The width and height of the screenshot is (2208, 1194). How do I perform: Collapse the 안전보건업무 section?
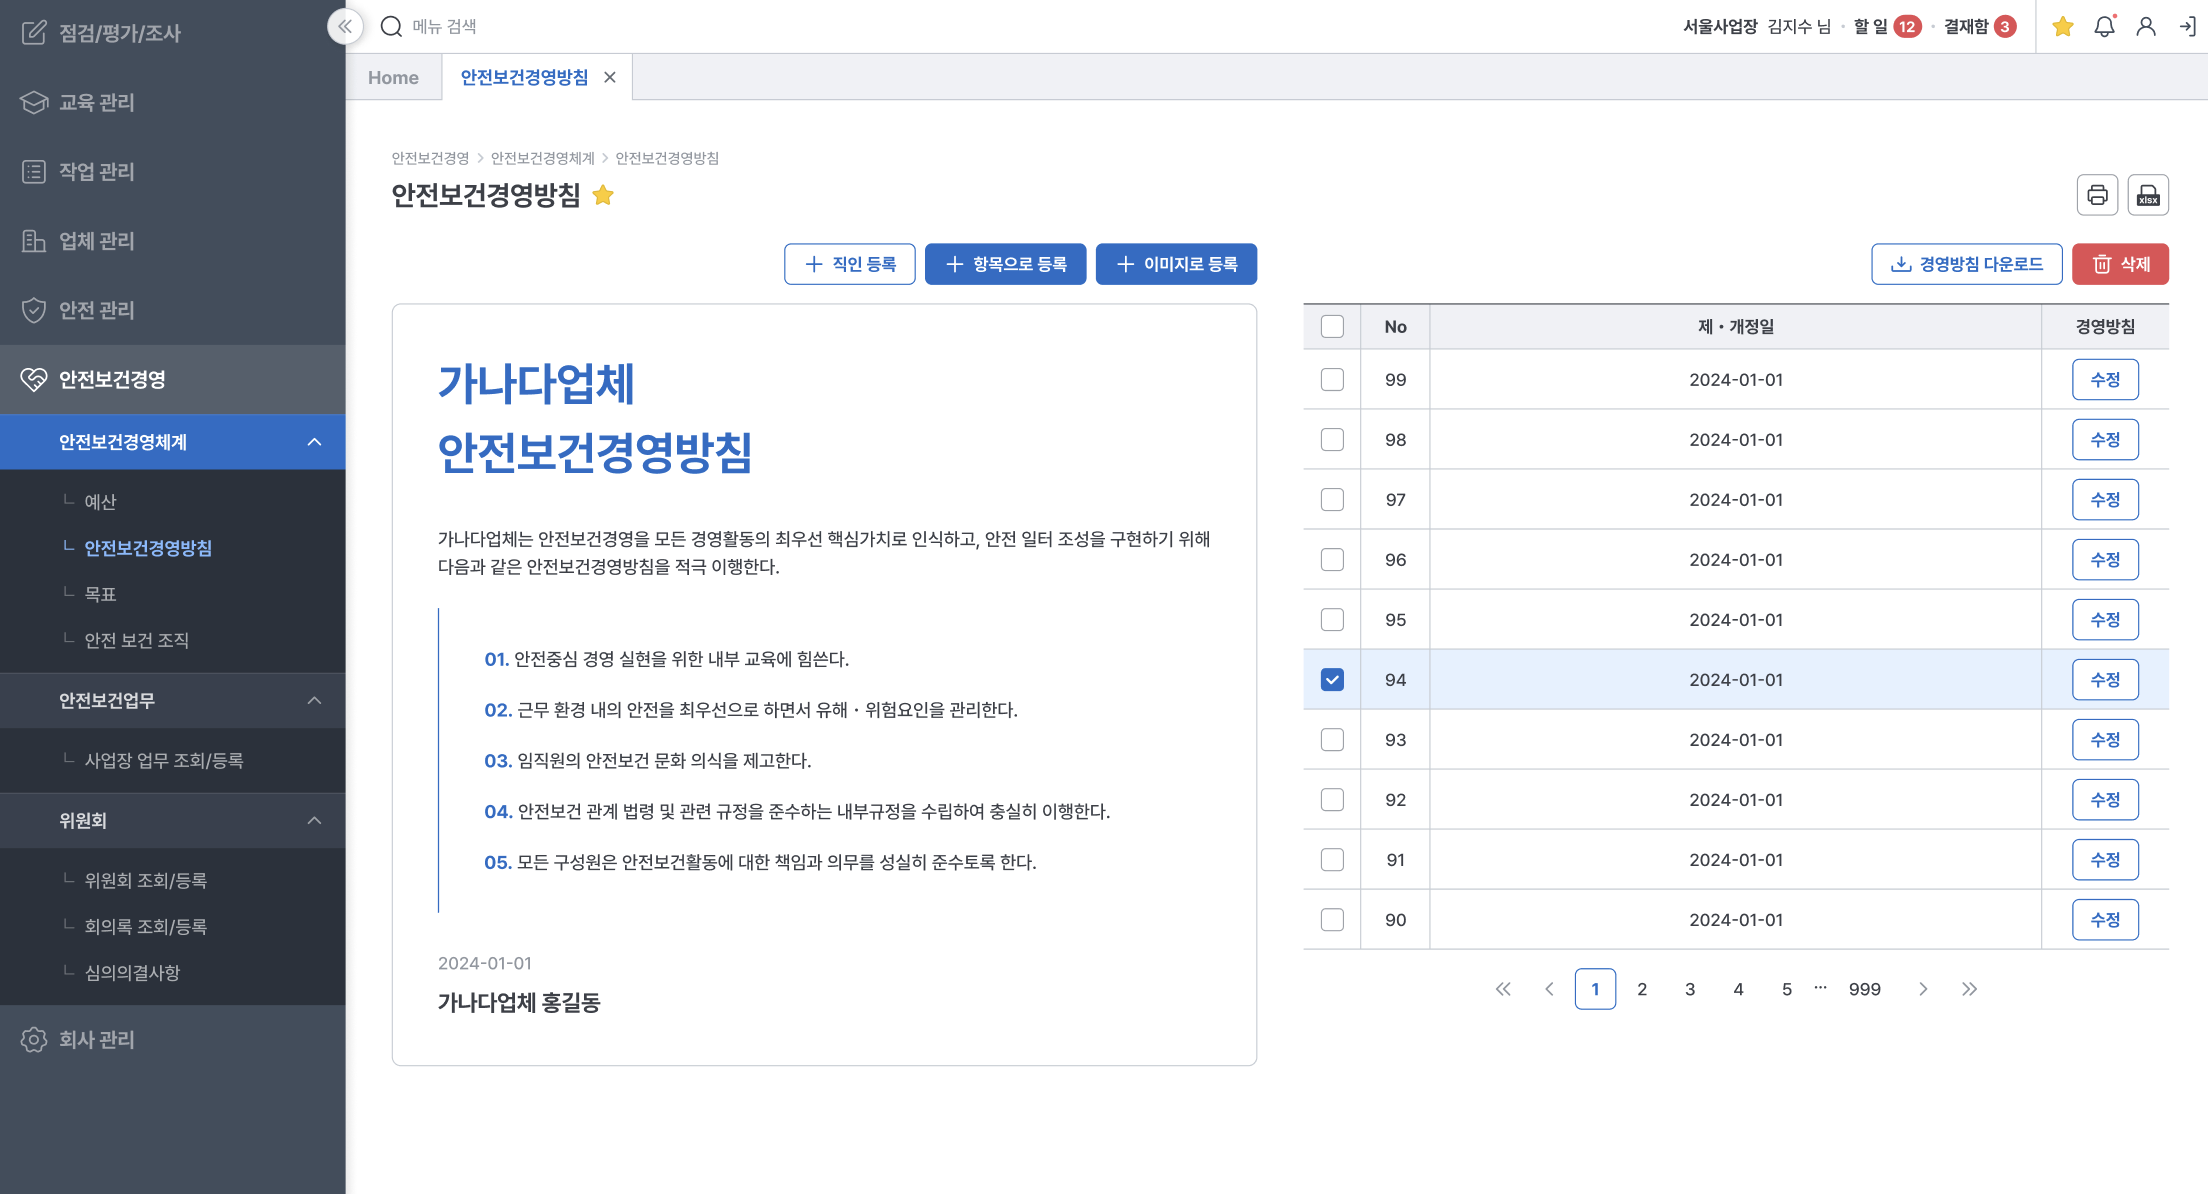point(314,700)
